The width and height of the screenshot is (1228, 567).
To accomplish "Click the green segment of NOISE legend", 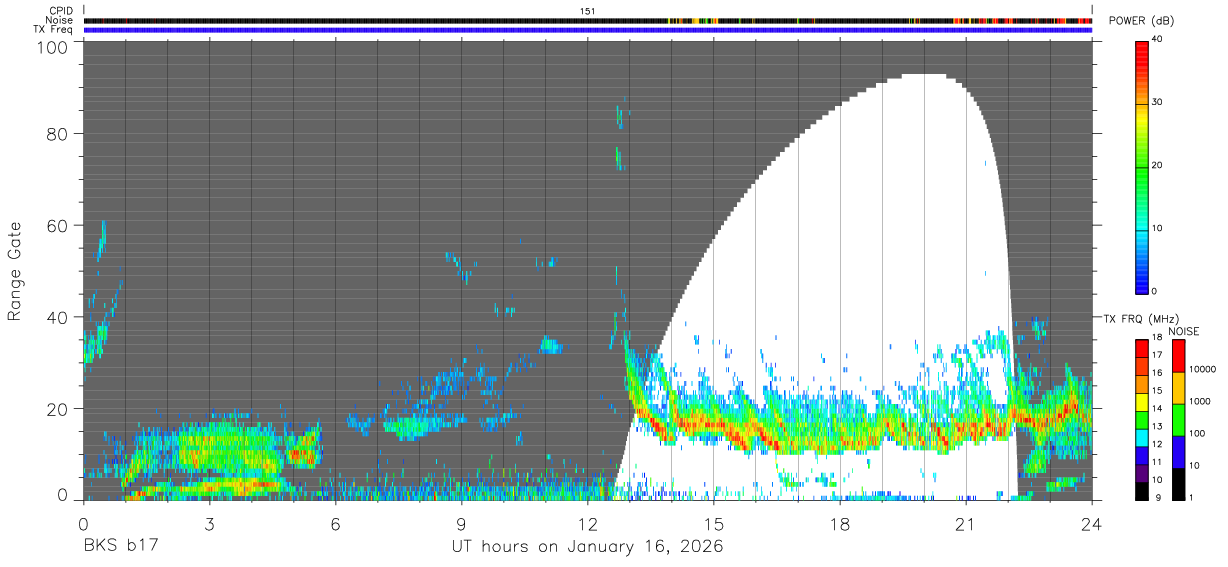I will 1177,420.
